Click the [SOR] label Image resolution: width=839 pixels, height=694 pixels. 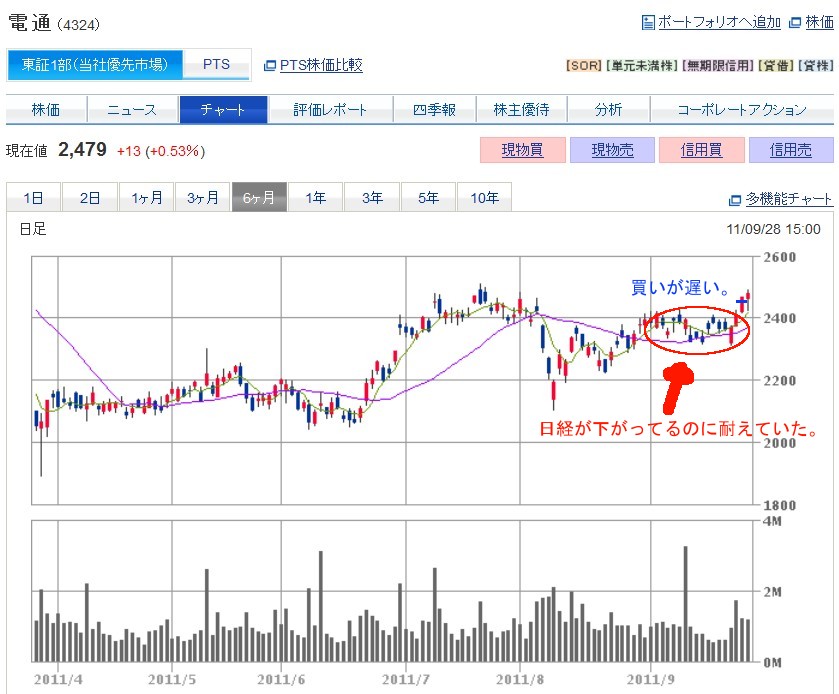(584, 66)
